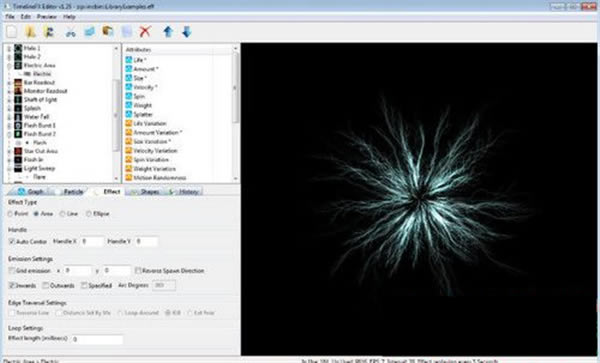Click the orange Amount Variation icon
The width and height of the screenshot is (600, 363).
click(129, 132)
